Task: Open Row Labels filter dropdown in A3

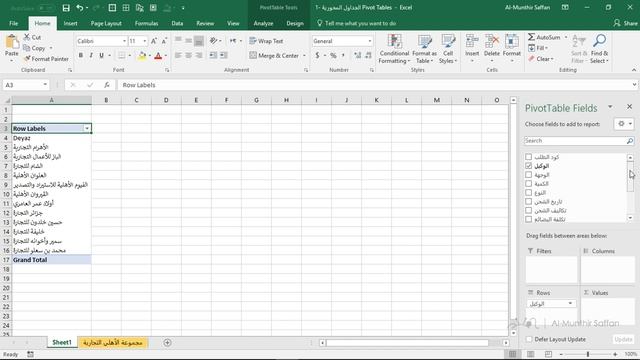Action: coord(87,129)
